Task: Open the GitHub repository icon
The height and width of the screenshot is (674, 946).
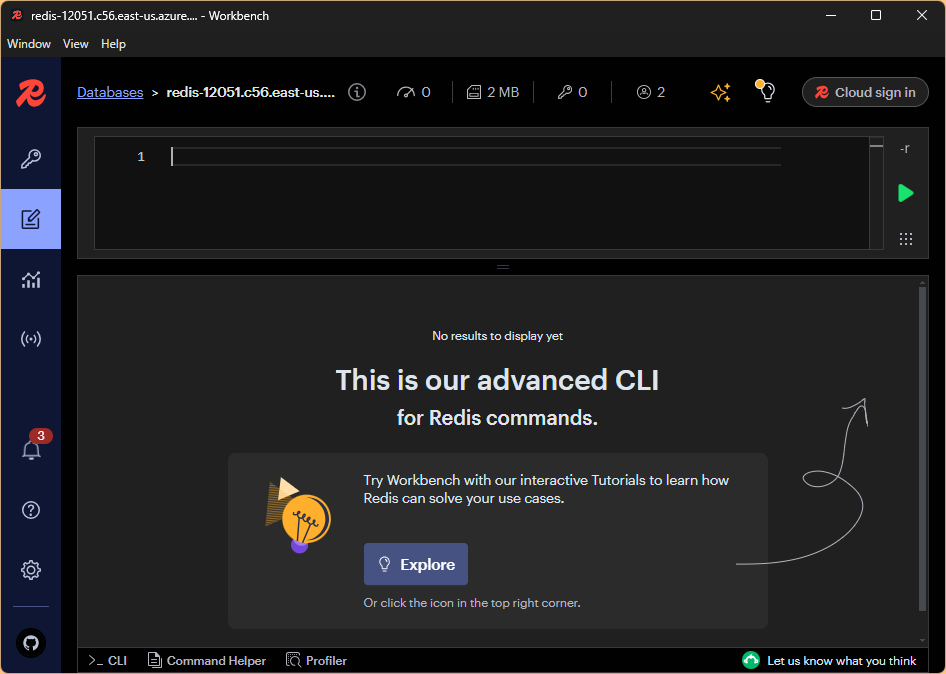Action: pos(31,643)
